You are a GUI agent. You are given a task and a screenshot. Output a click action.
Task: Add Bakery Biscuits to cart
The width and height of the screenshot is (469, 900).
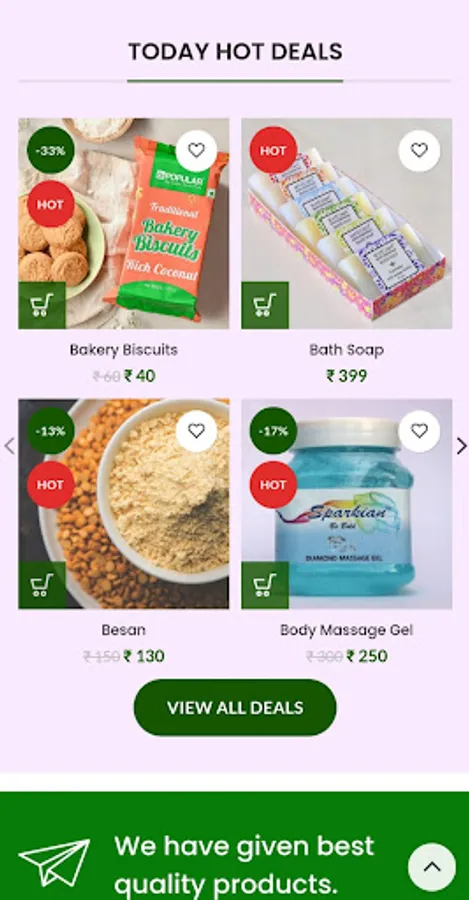click(42, 305)
